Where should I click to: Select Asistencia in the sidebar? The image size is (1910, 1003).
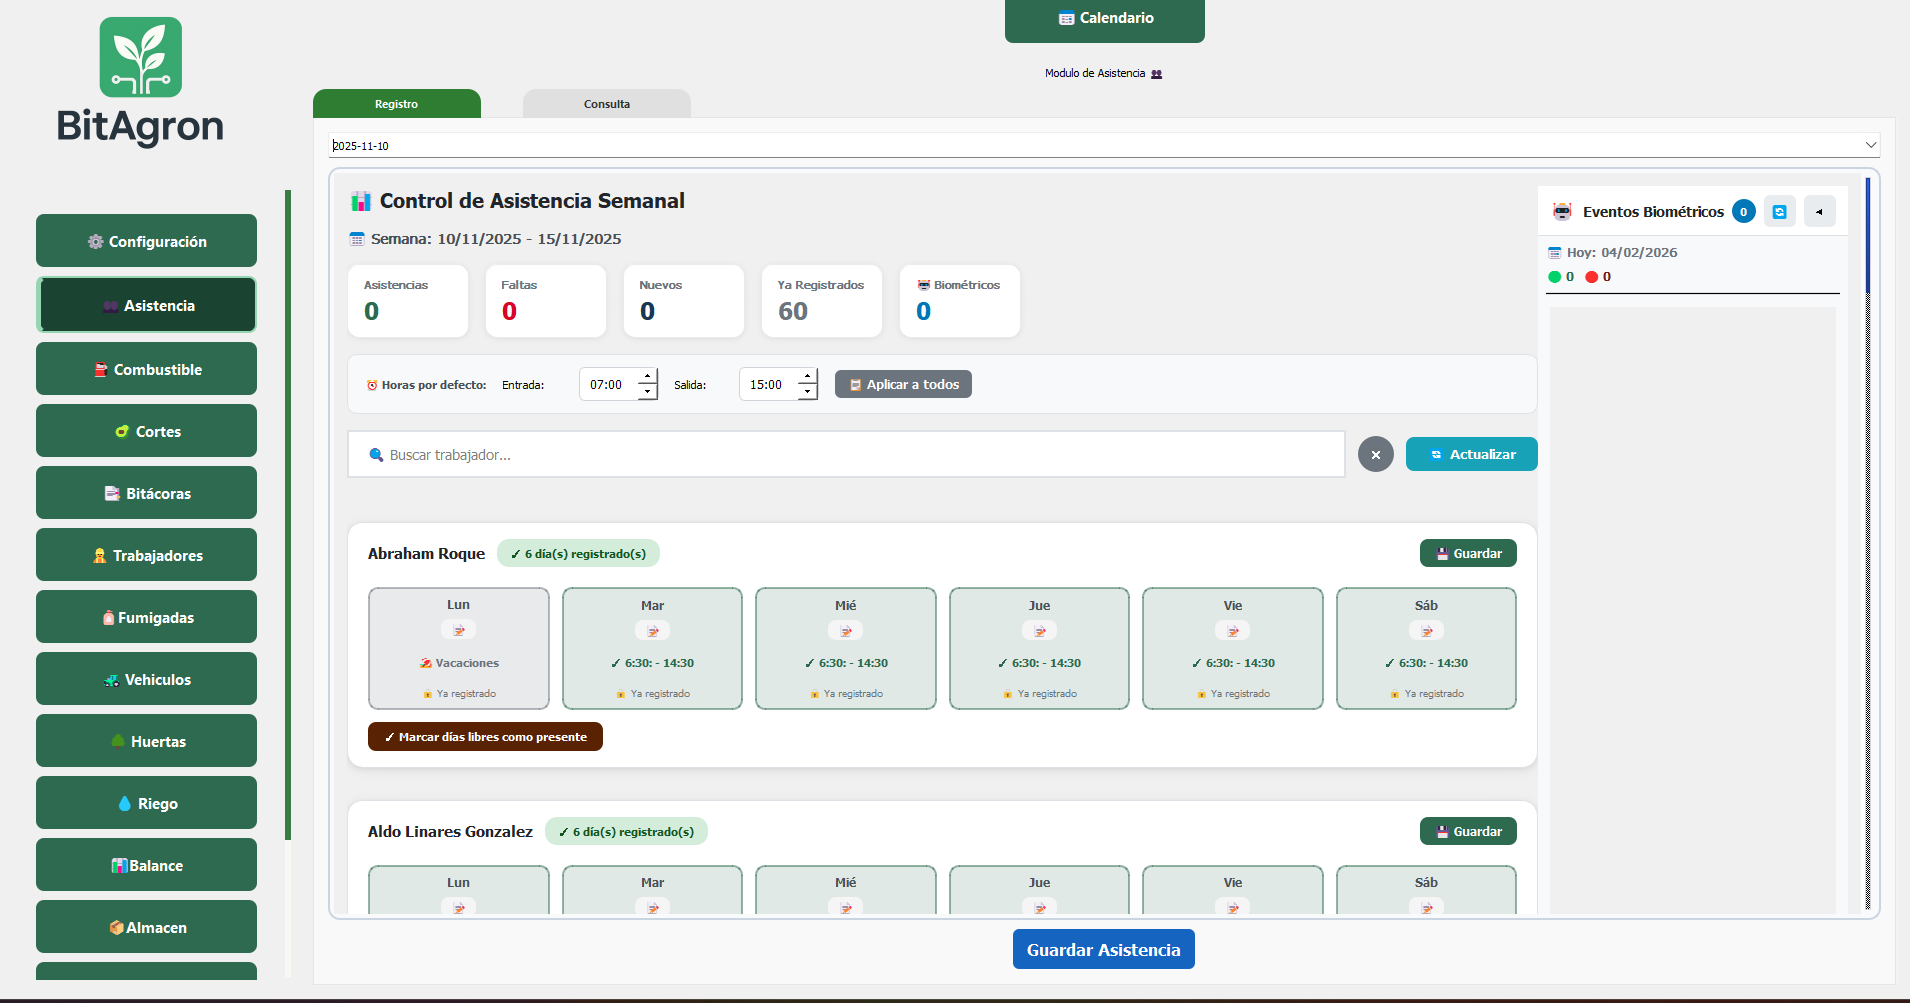pos(146,305)
